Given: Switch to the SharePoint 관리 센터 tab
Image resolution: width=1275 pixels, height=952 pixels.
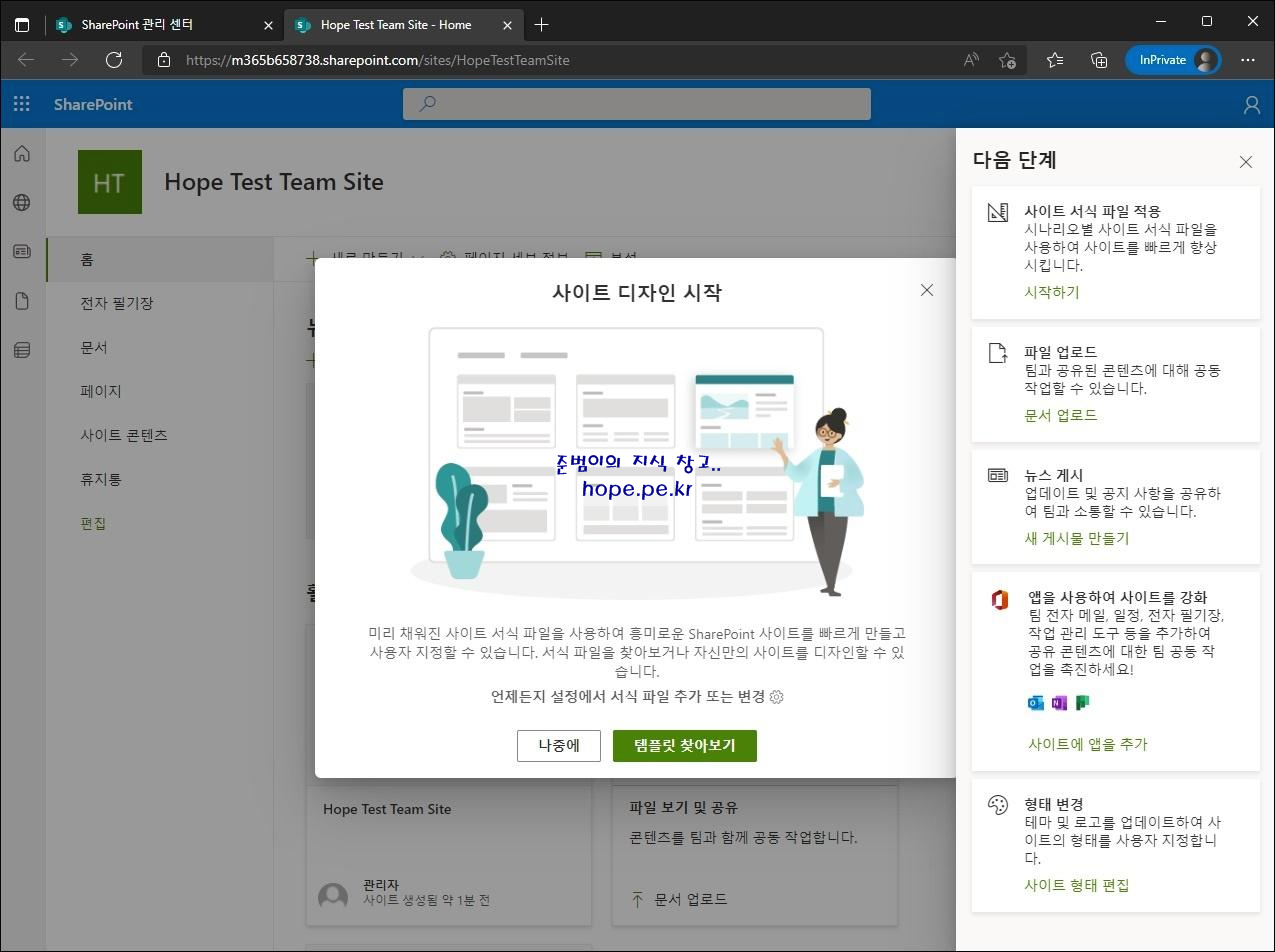Looking at the screenshot, I should 165,24.
